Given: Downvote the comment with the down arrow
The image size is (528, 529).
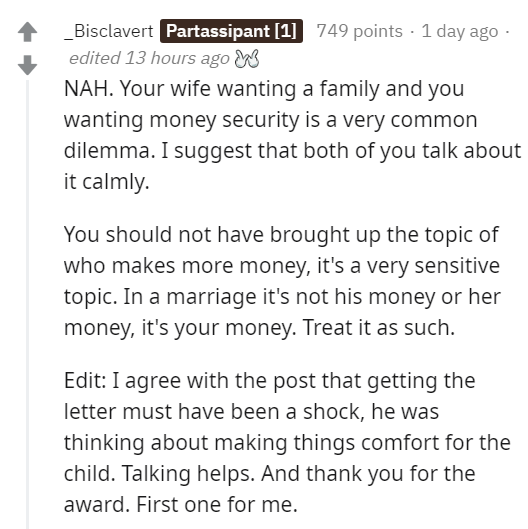Looking at the screenshot, I should [27, 65].
